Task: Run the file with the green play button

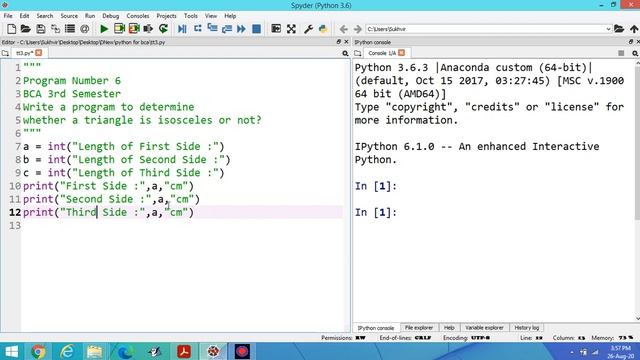Action: click(104, 29)
